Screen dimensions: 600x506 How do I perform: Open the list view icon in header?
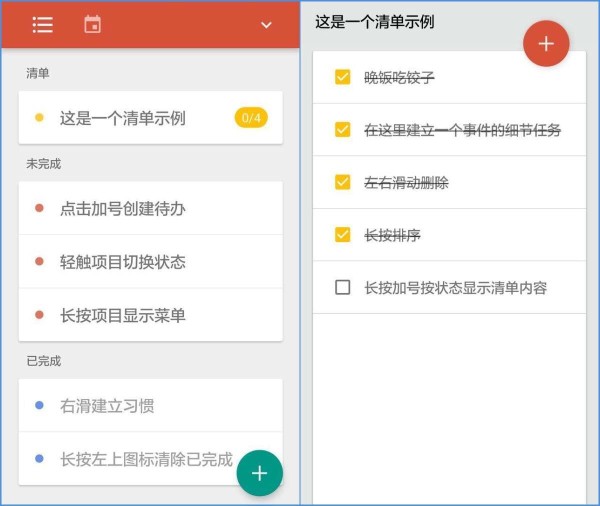[x=42, y=25]
